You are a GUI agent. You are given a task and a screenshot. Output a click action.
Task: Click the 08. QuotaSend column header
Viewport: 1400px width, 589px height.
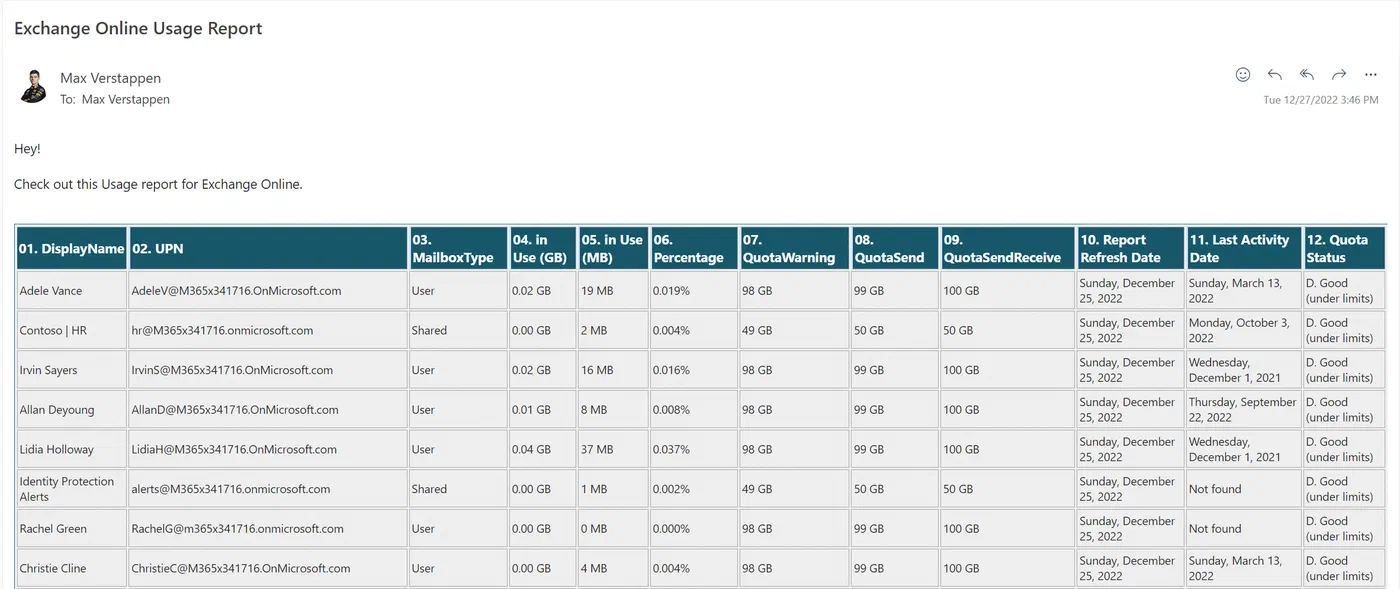(x=895, y=248)
